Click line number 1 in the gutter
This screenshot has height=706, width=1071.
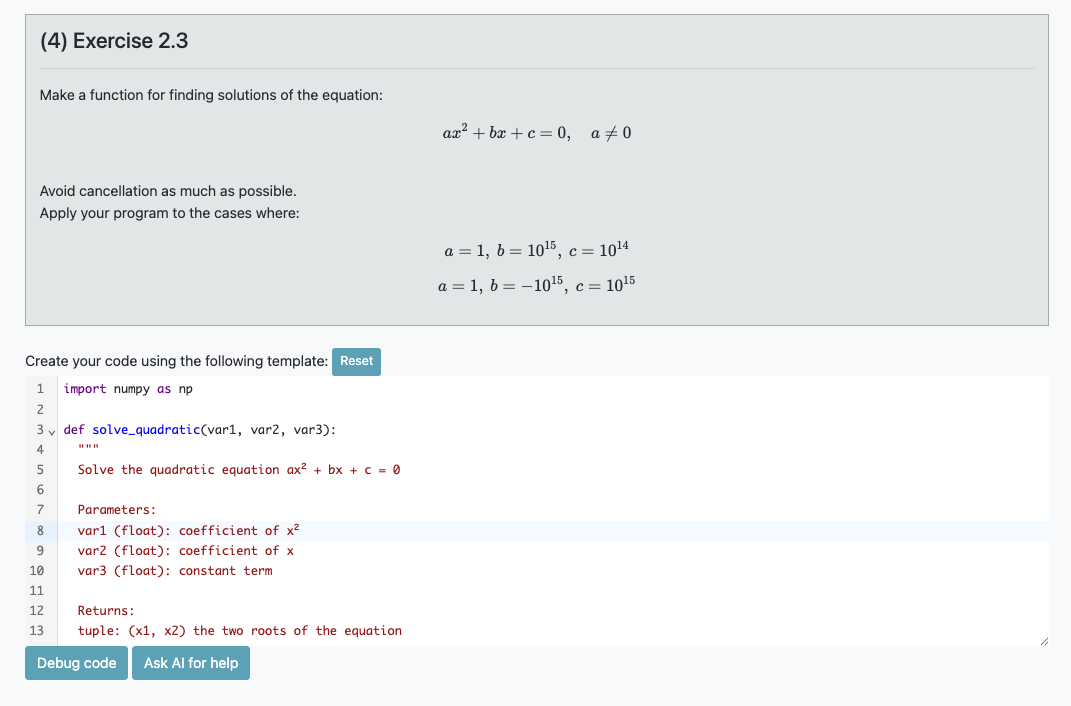pos(40,389)
